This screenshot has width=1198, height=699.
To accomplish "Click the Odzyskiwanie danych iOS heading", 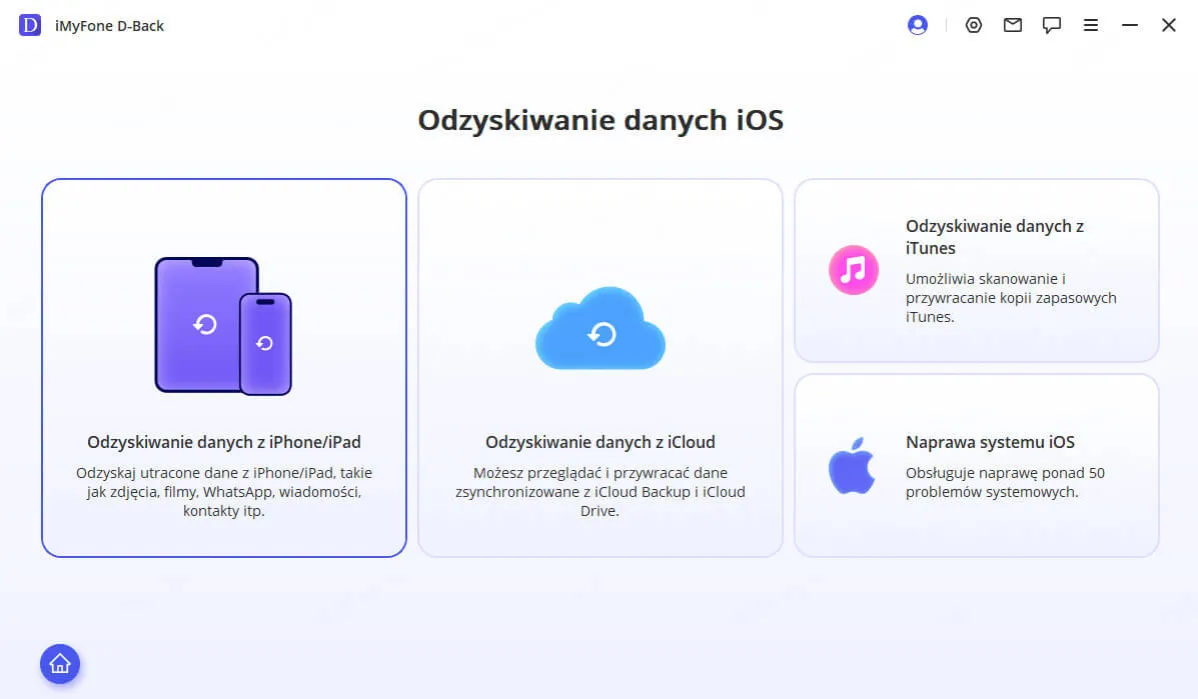I will tap(599, 119).
